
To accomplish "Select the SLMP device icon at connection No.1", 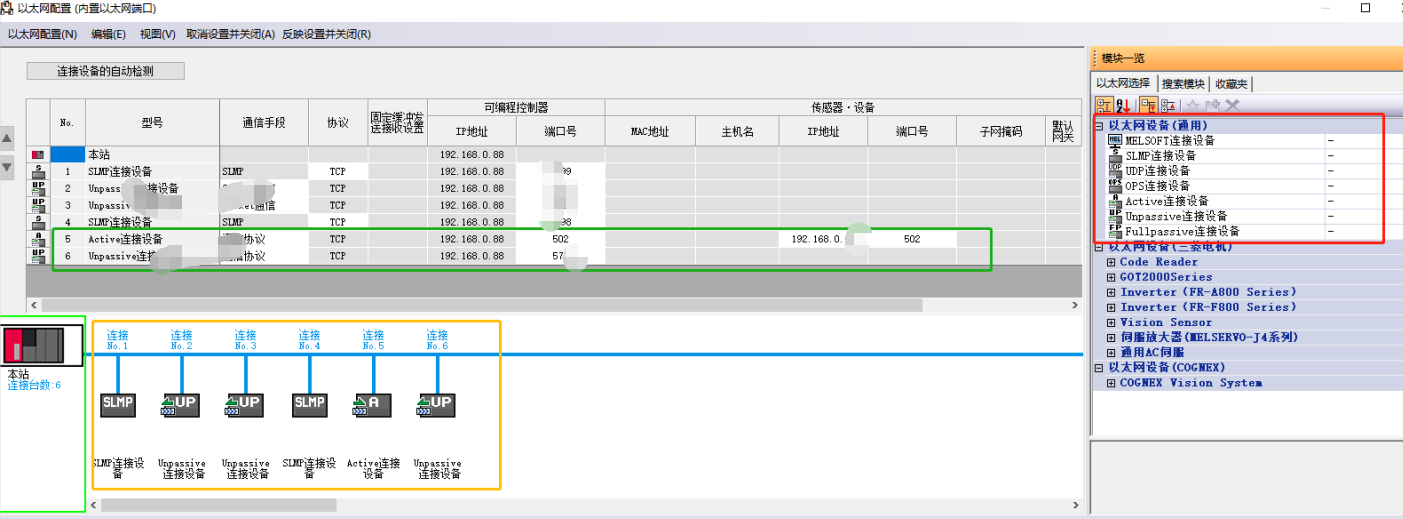I will [118, 402].
